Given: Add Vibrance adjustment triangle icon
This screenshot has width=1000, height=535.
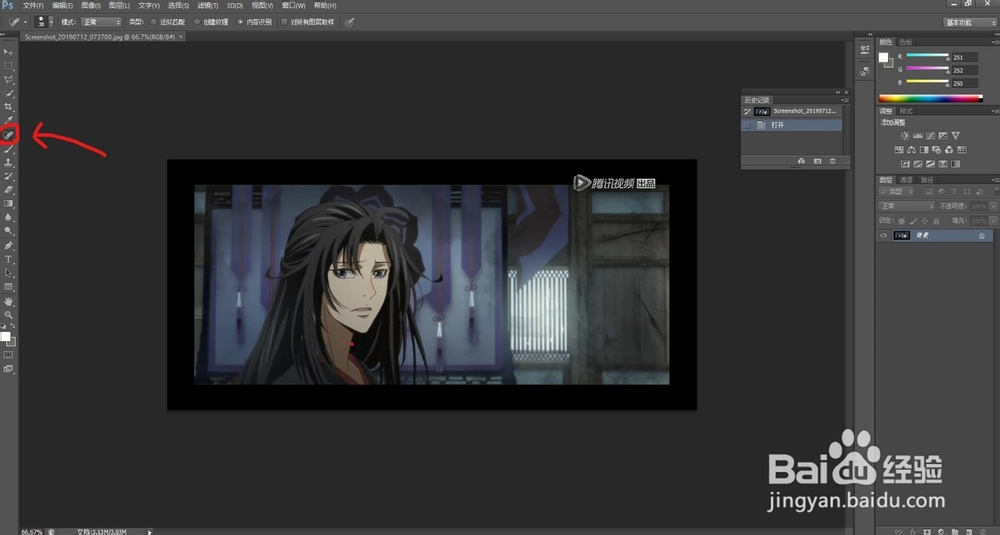Looking at the screenshot, I should coord(955,135).
